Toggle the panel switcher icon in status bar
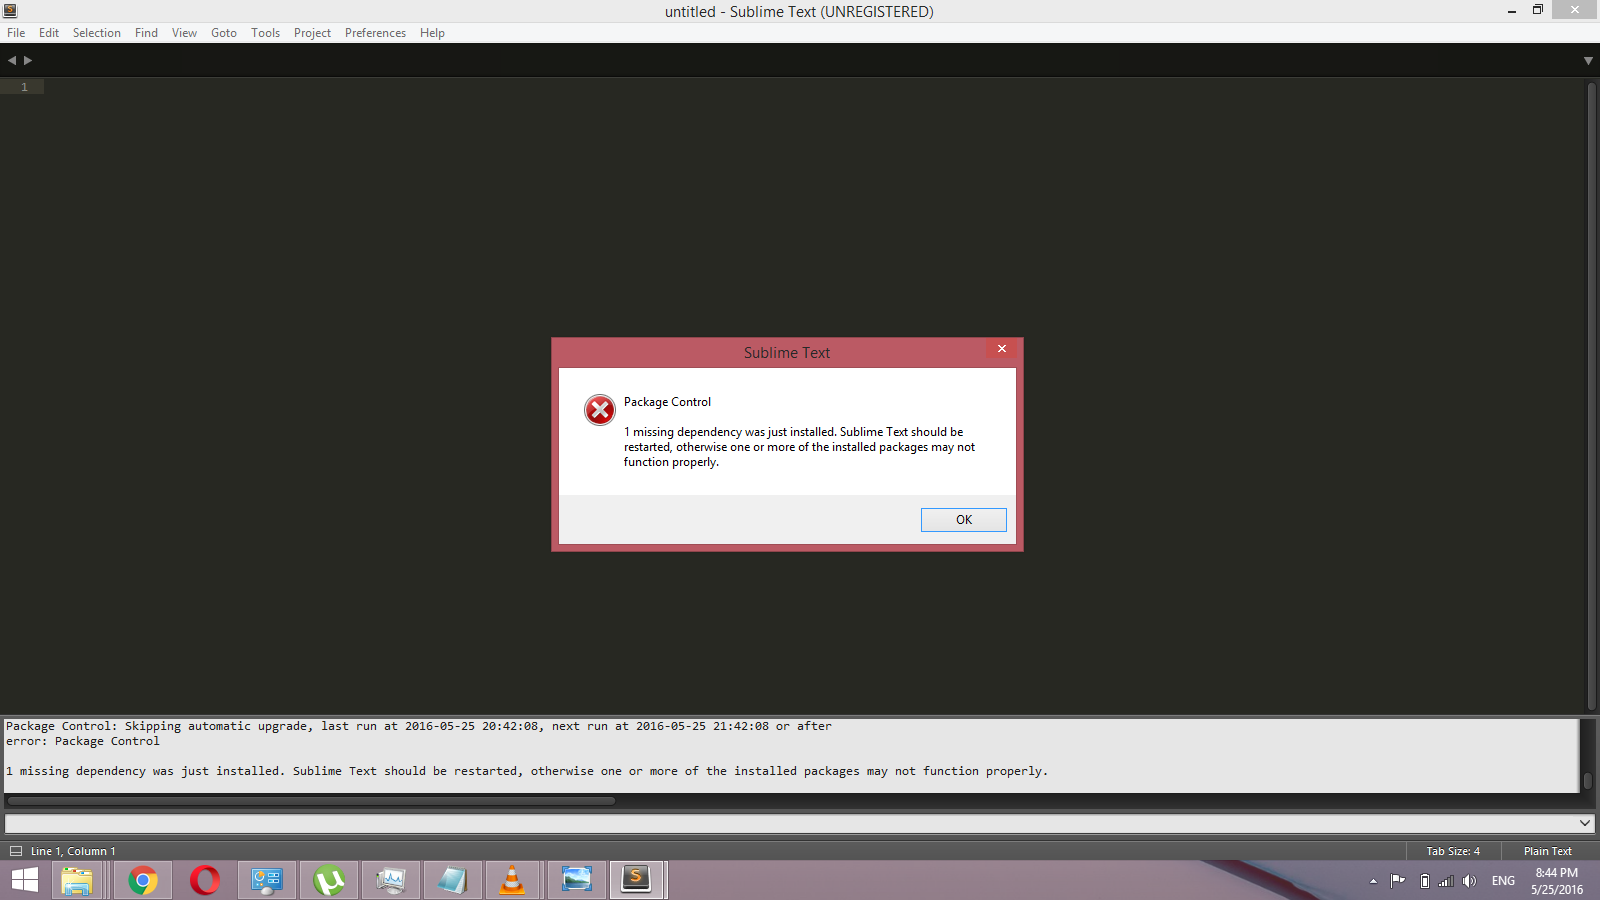 (16, 851)
